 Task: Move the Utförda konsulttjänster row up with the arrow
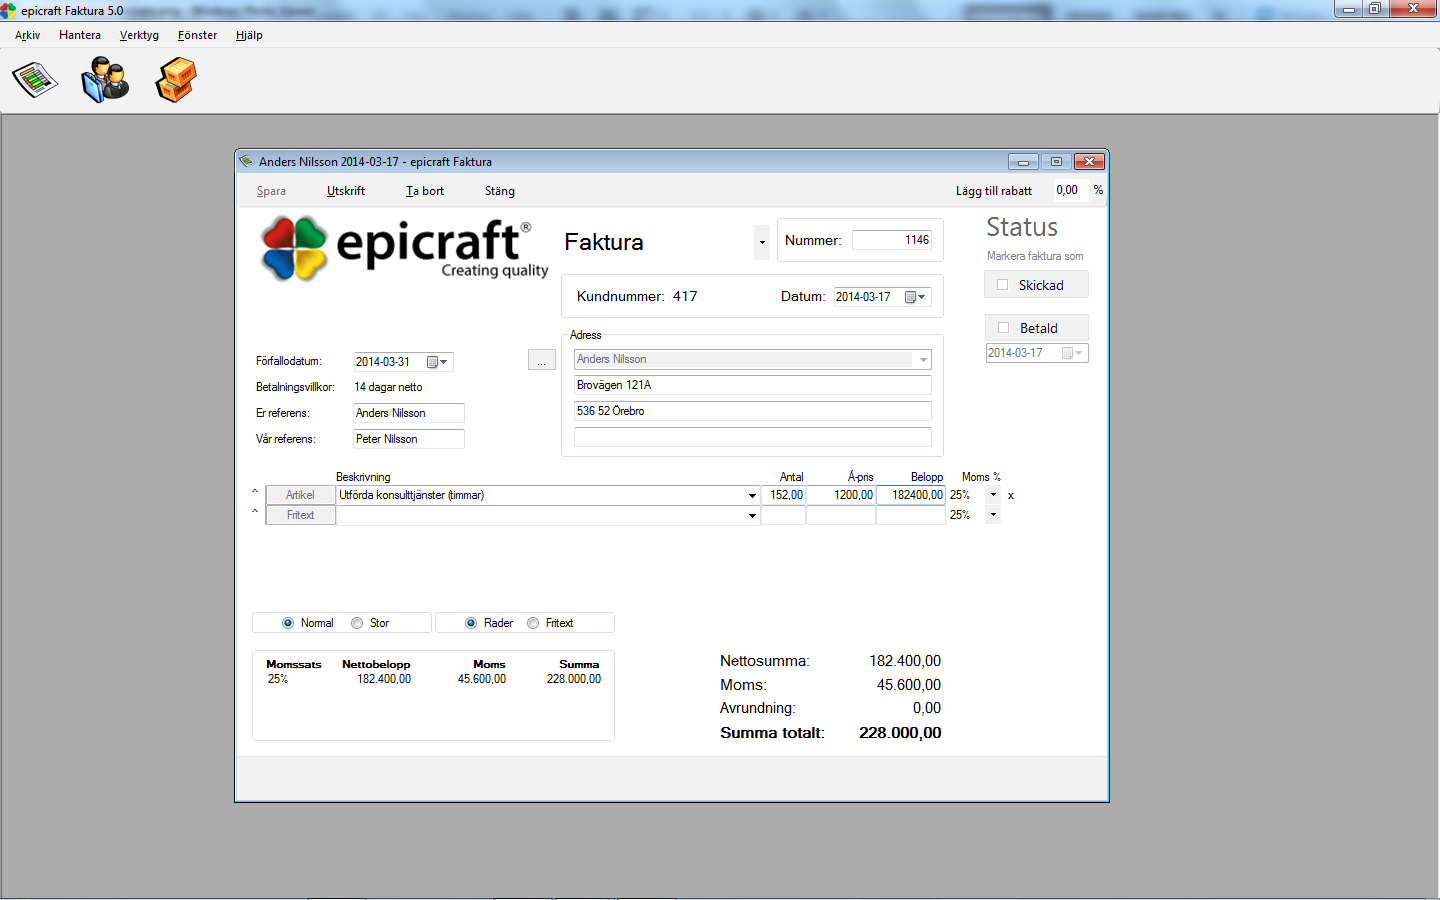pos(254,492)
